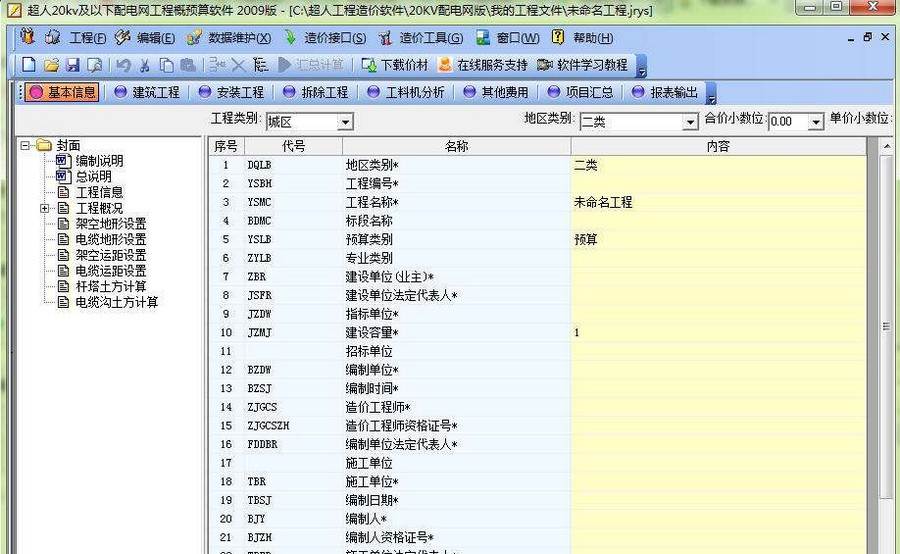The image size is (900, 554).
Task: Click the 工程编号 content cell
Action: (719, 184)
